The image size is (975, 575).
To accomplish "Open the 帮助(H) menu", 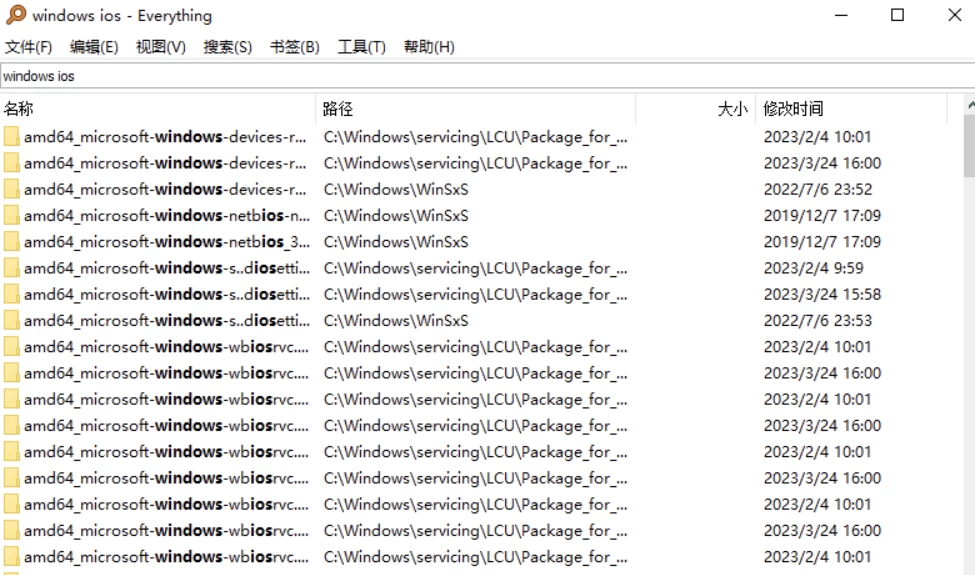I will pos(429,47).
